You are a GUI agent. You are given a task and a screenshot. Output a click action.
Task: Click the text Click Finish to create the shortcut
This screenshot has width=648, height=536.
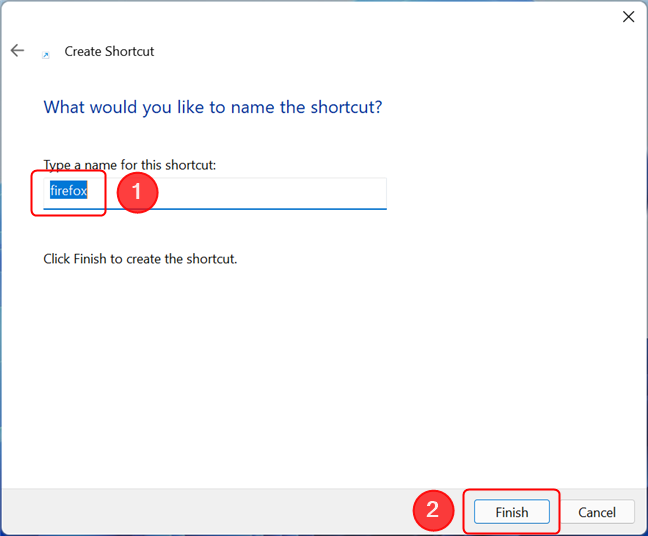click(140, 259)
